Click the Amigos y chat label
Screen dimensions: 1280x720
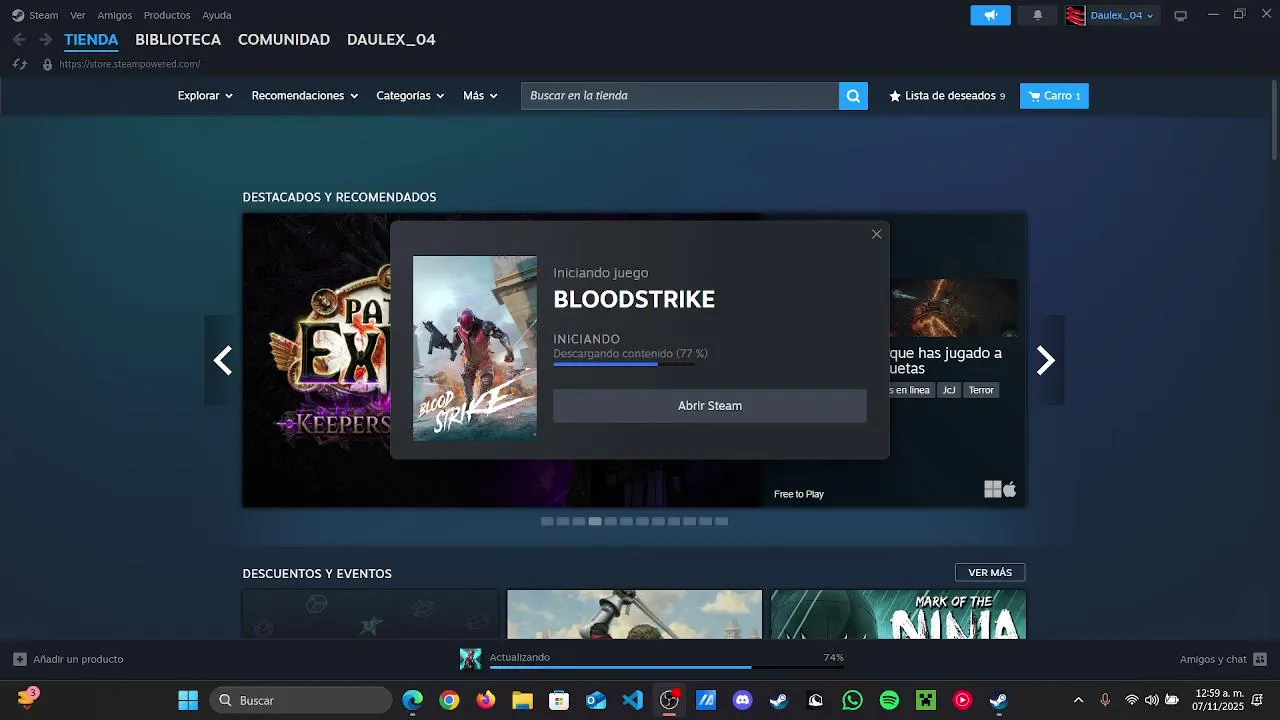click(x=1213, y=659)
